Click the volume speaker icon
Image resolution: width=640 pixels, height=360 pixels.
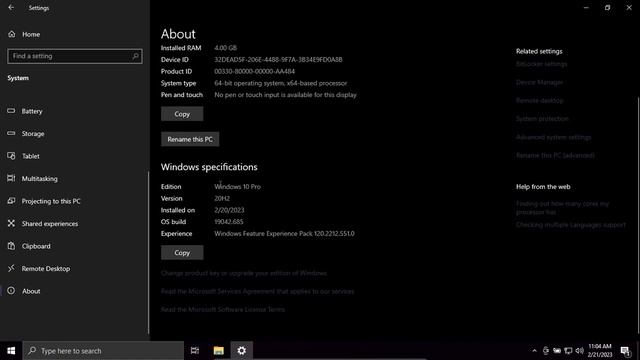click(579, 351)
